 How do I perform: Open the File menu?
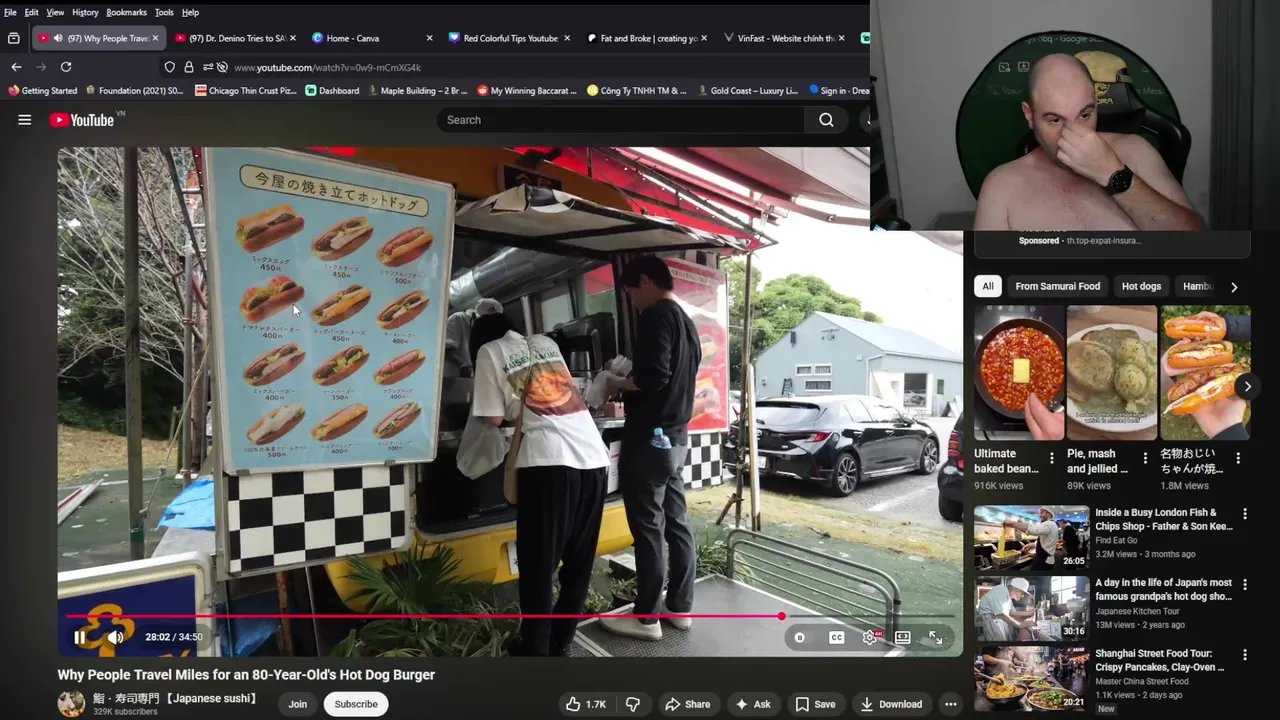[x=10, y=12]
